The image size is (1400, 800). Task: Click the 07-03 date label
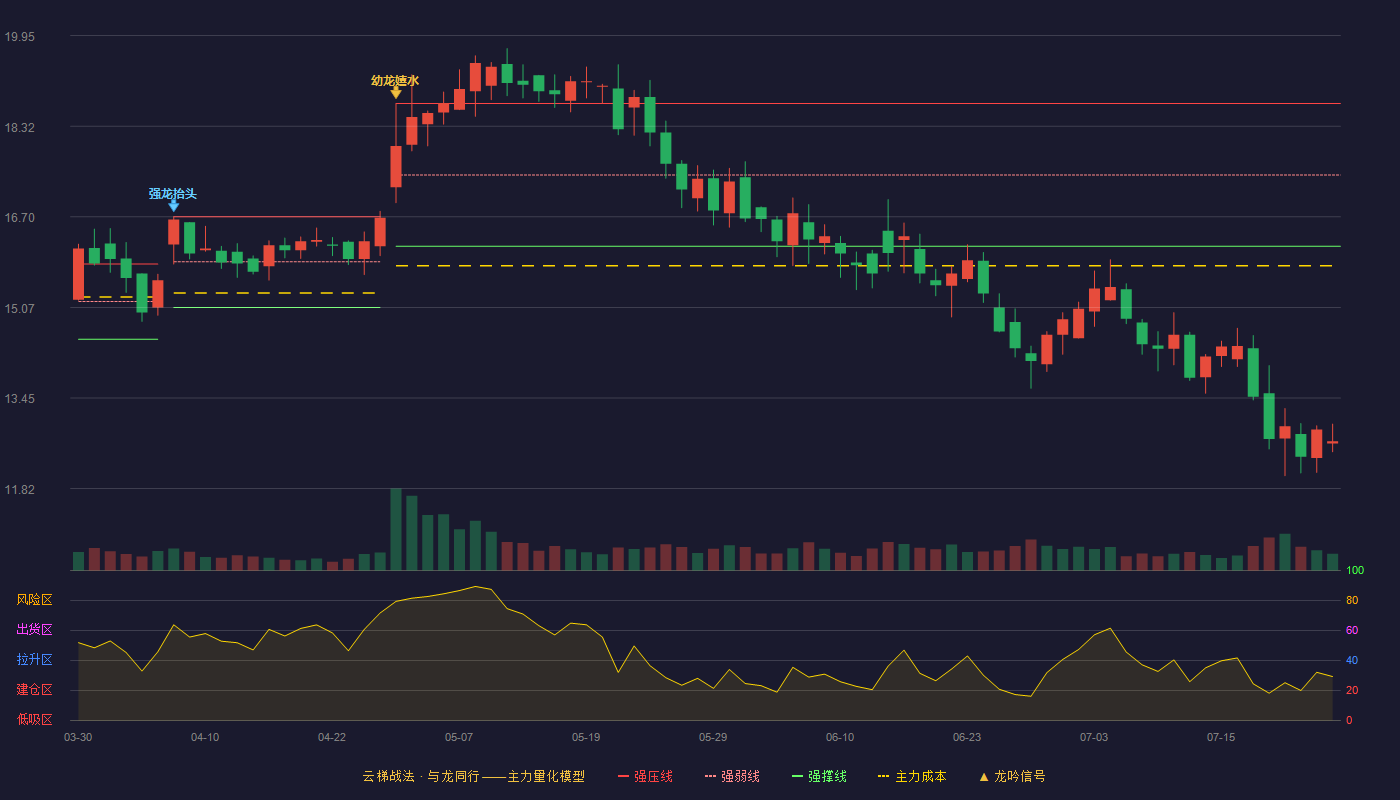1094,737
